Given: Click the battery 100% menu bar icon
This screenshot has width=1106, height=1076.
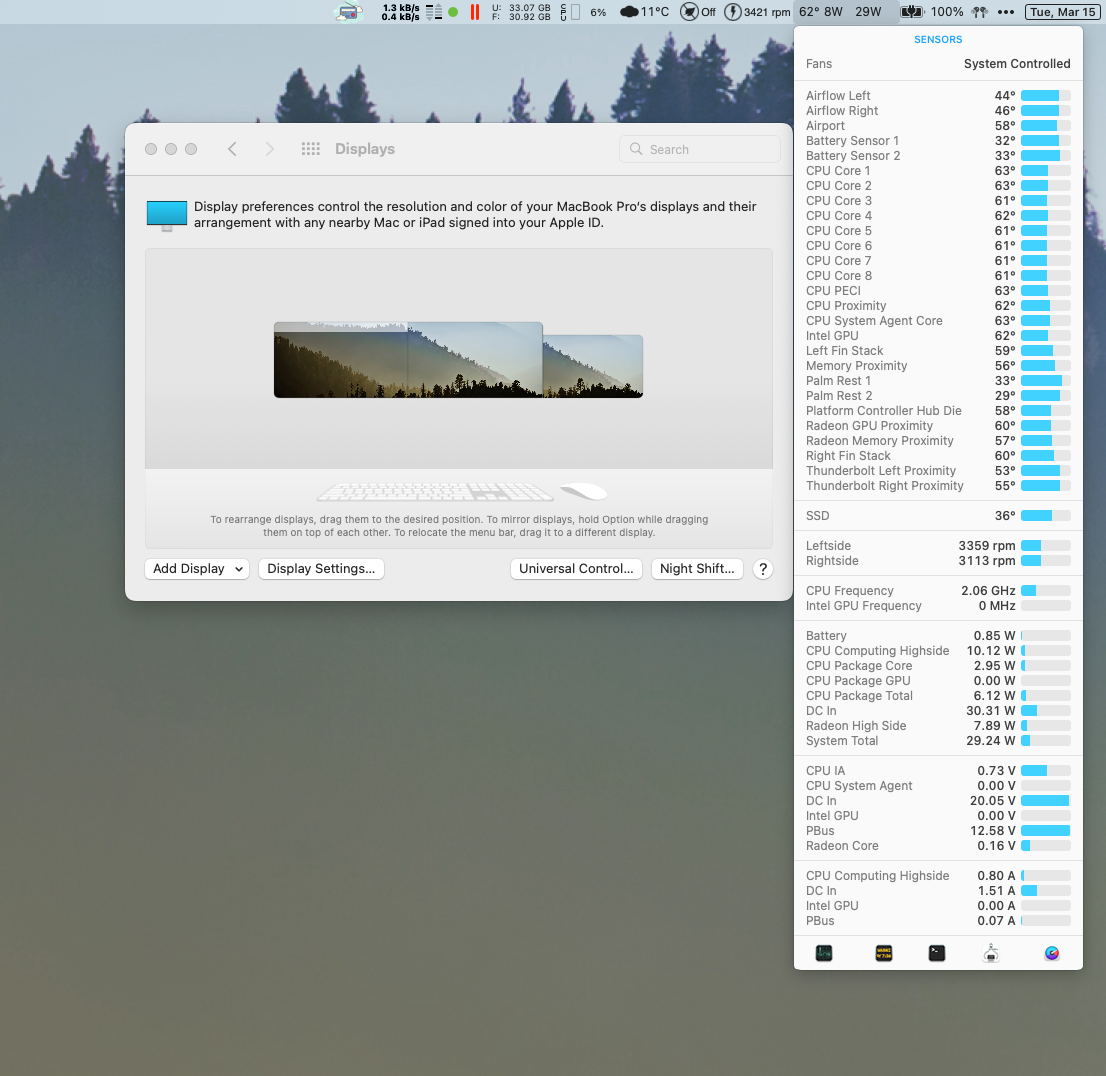Looking at the screenshot, I should point(932,12).
